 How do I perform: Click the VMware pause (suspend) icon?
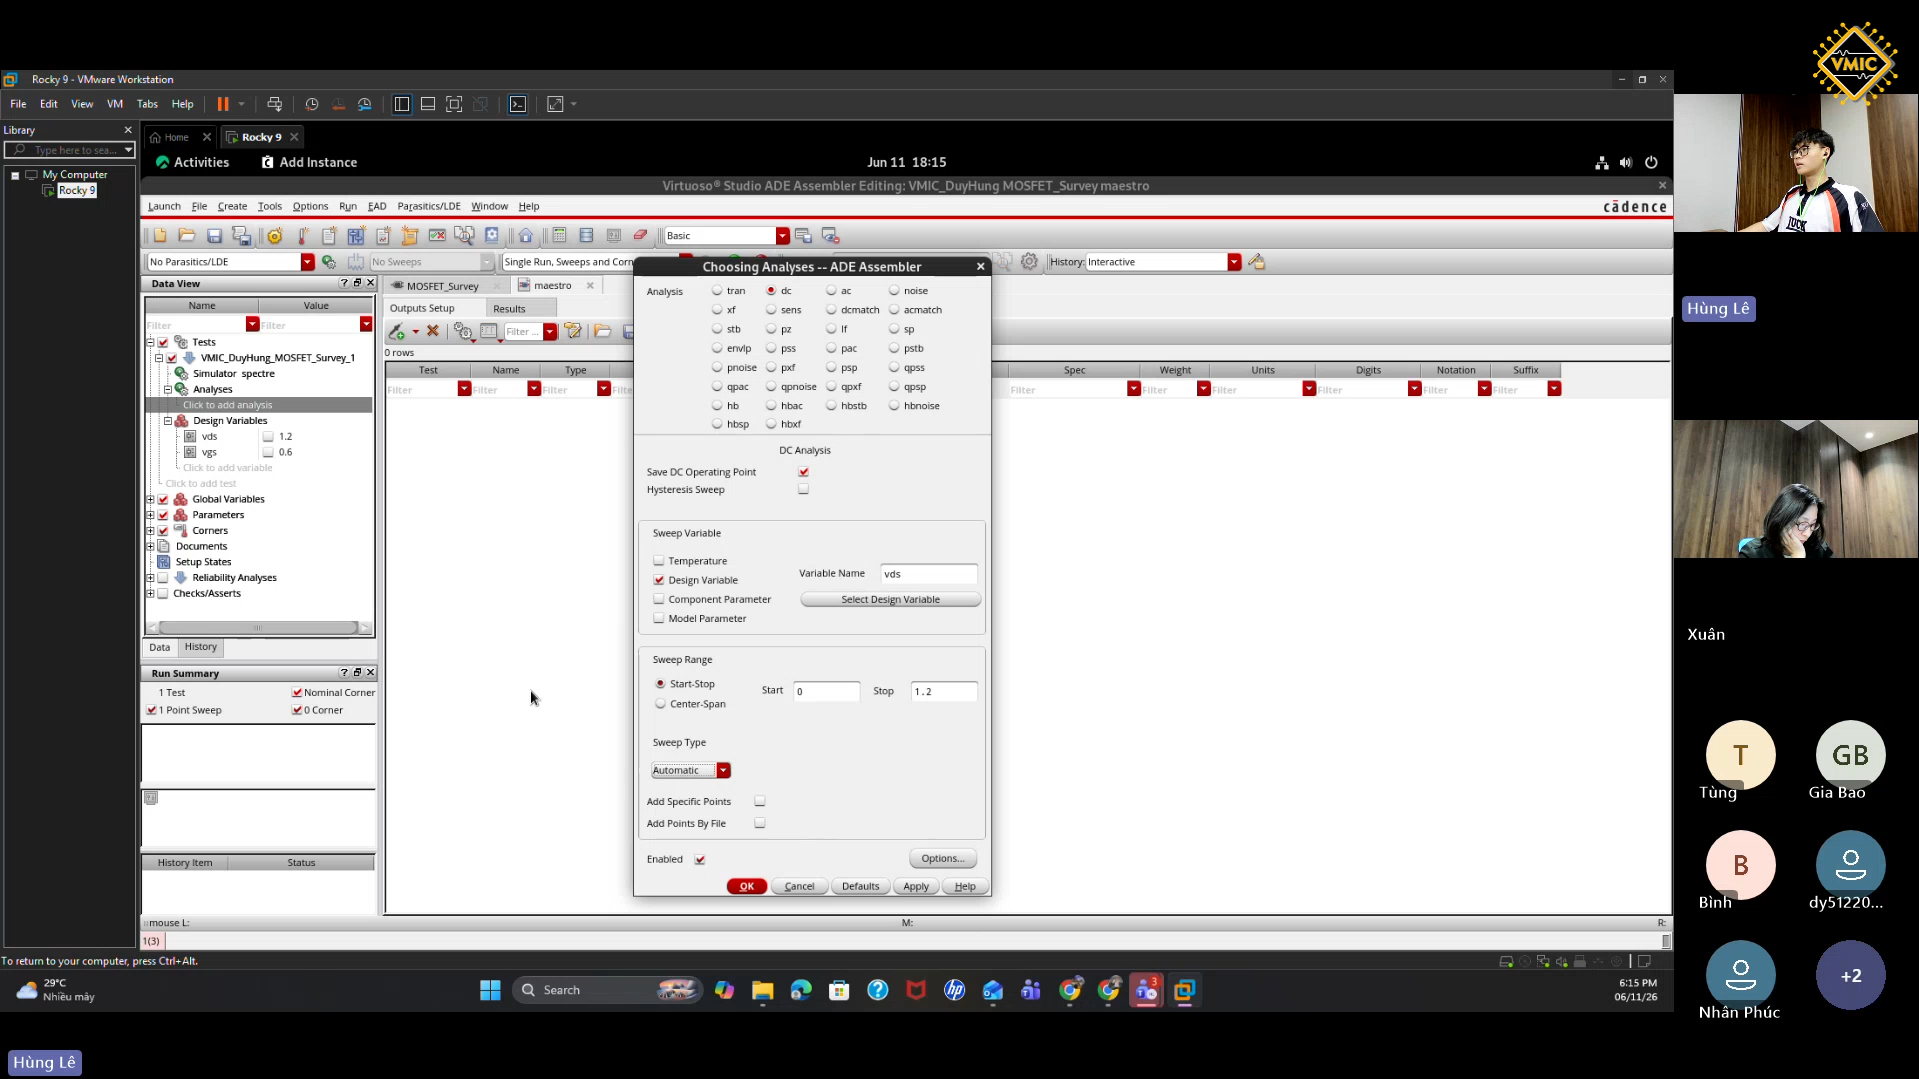(223, 104)
